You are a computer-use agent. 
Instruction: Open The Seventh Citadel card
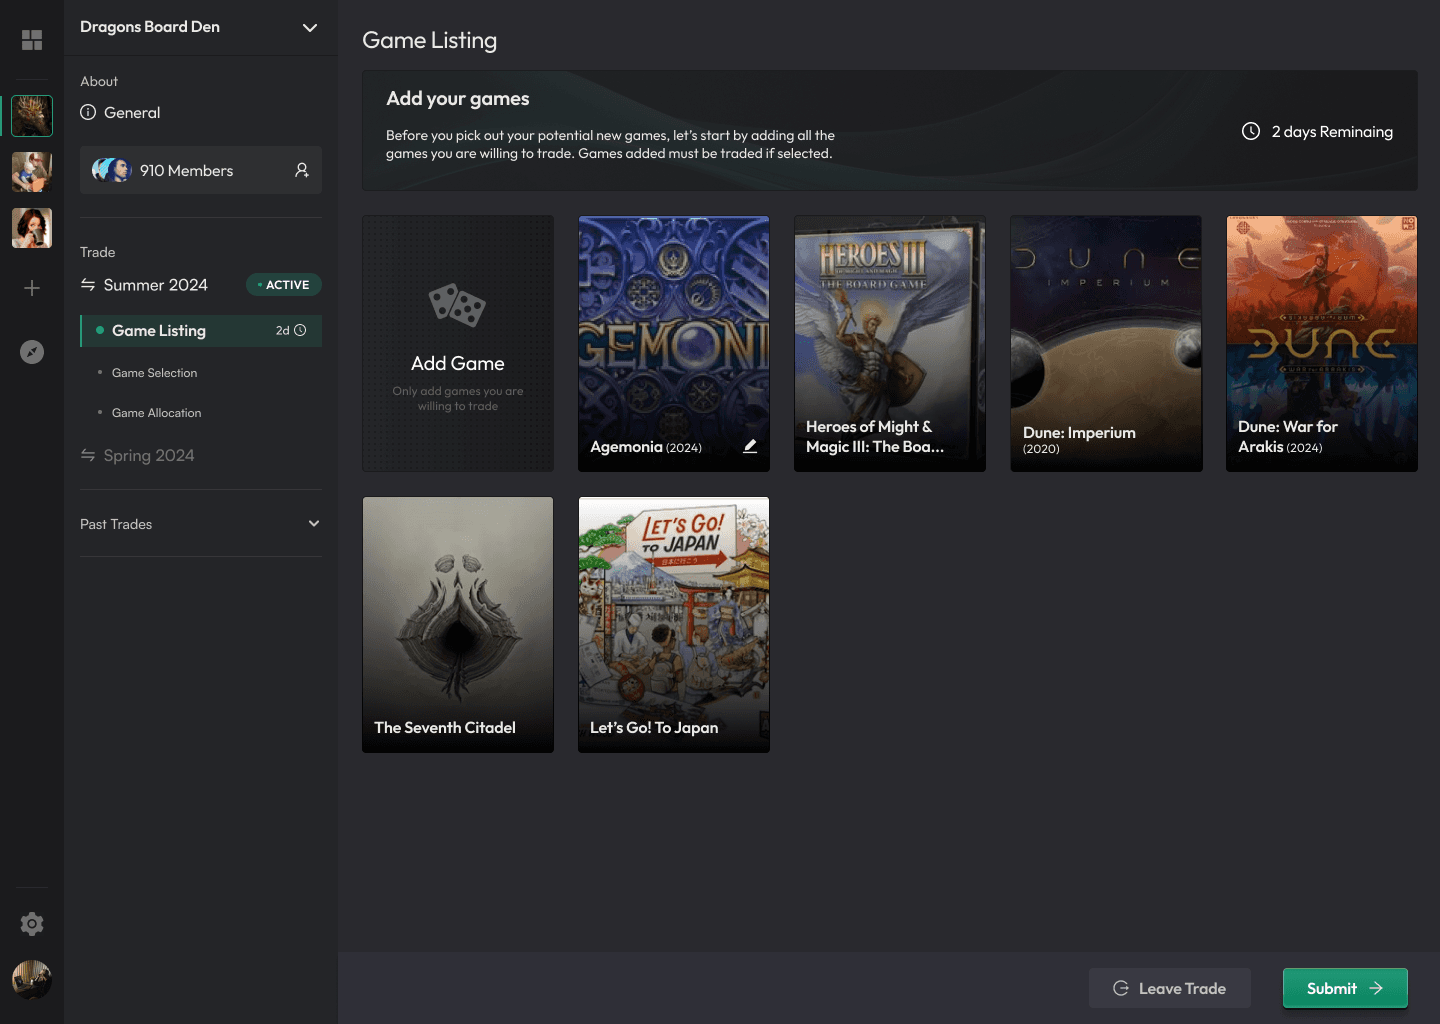(x=458, y=625)
